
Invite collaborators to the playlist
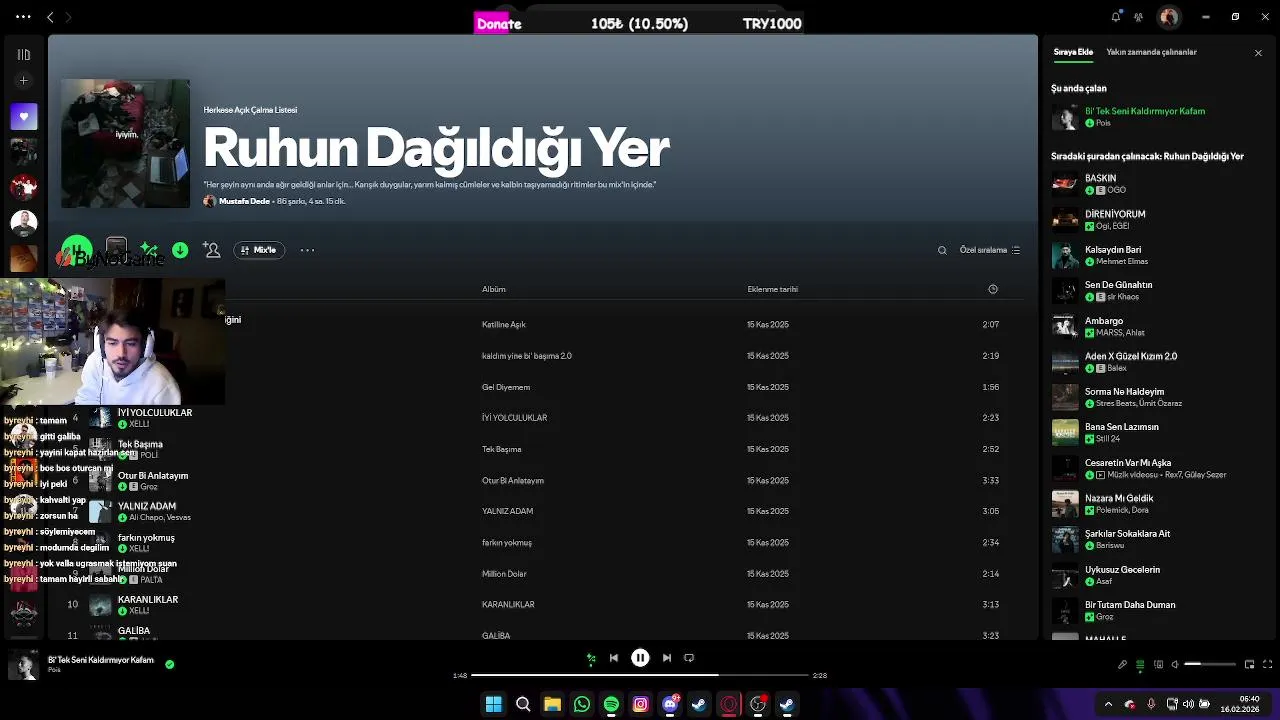[x=211, y=250]
